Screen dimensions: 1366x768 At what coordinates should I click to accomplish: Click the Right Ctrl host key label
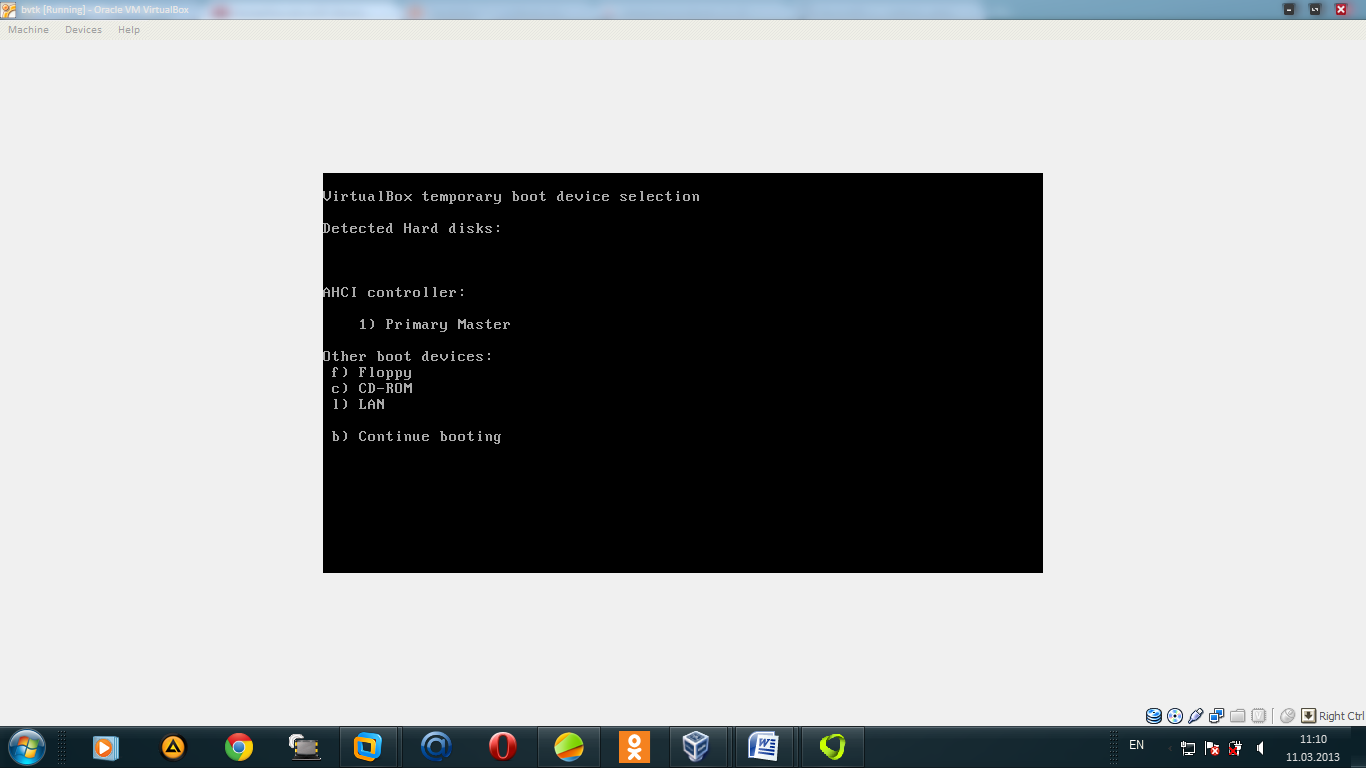1342,716
